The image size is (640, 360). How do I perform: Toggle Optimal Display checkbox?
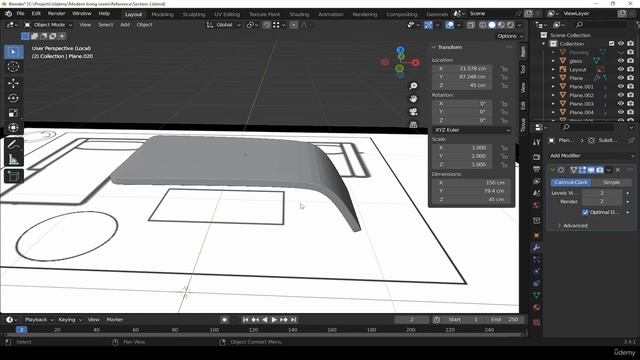click(585, 212)
